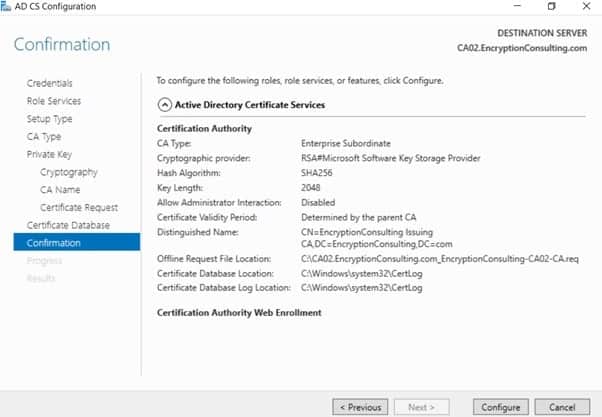Maximize the AD CS Configuration window
Screen dimensions: 602x417
551,7
